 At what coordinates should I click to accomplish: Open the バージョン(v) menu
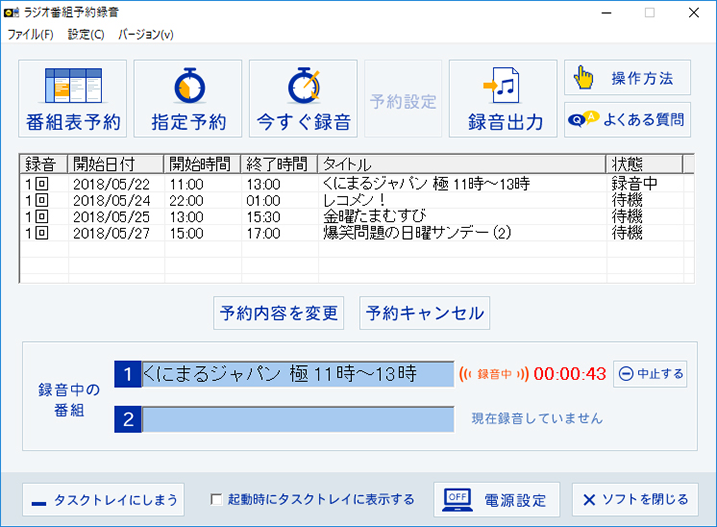point(146,34)
